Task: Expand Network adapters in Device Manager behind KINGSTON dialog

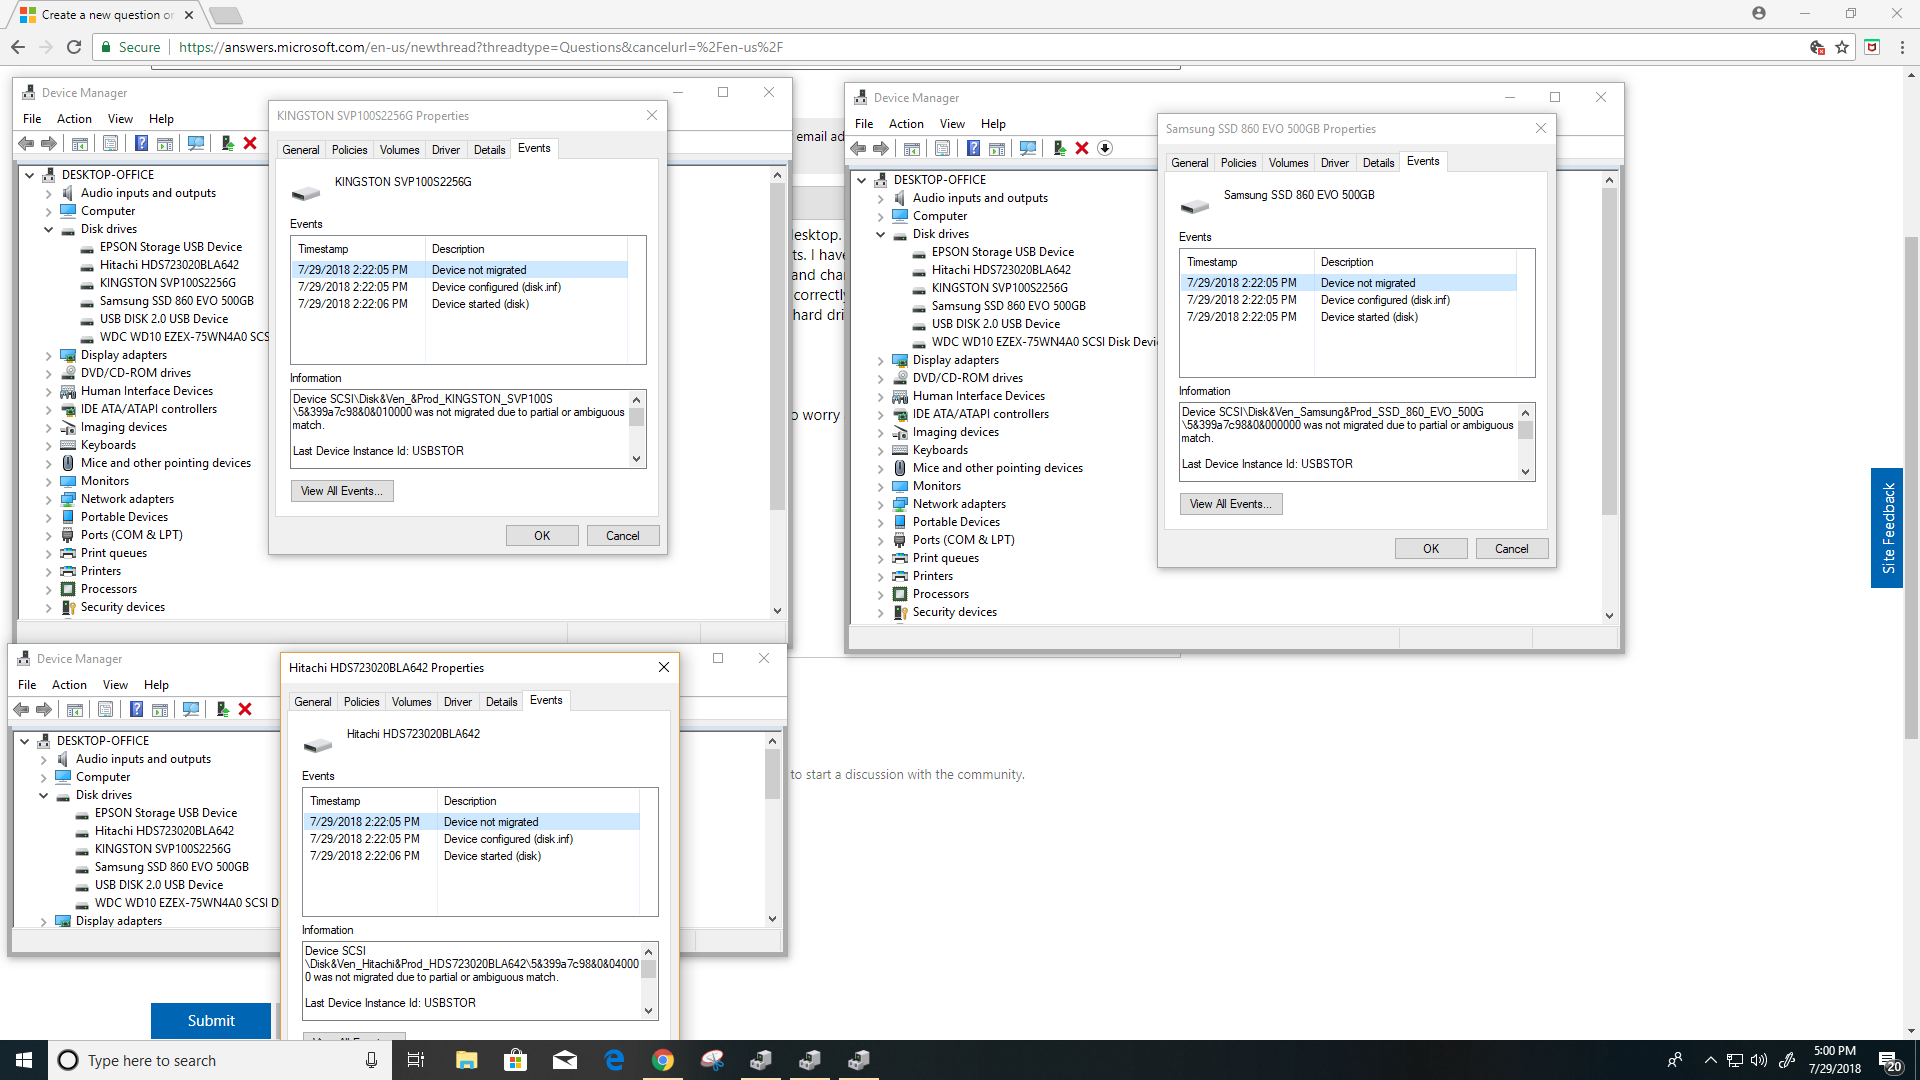Action: tap(48, 499)
